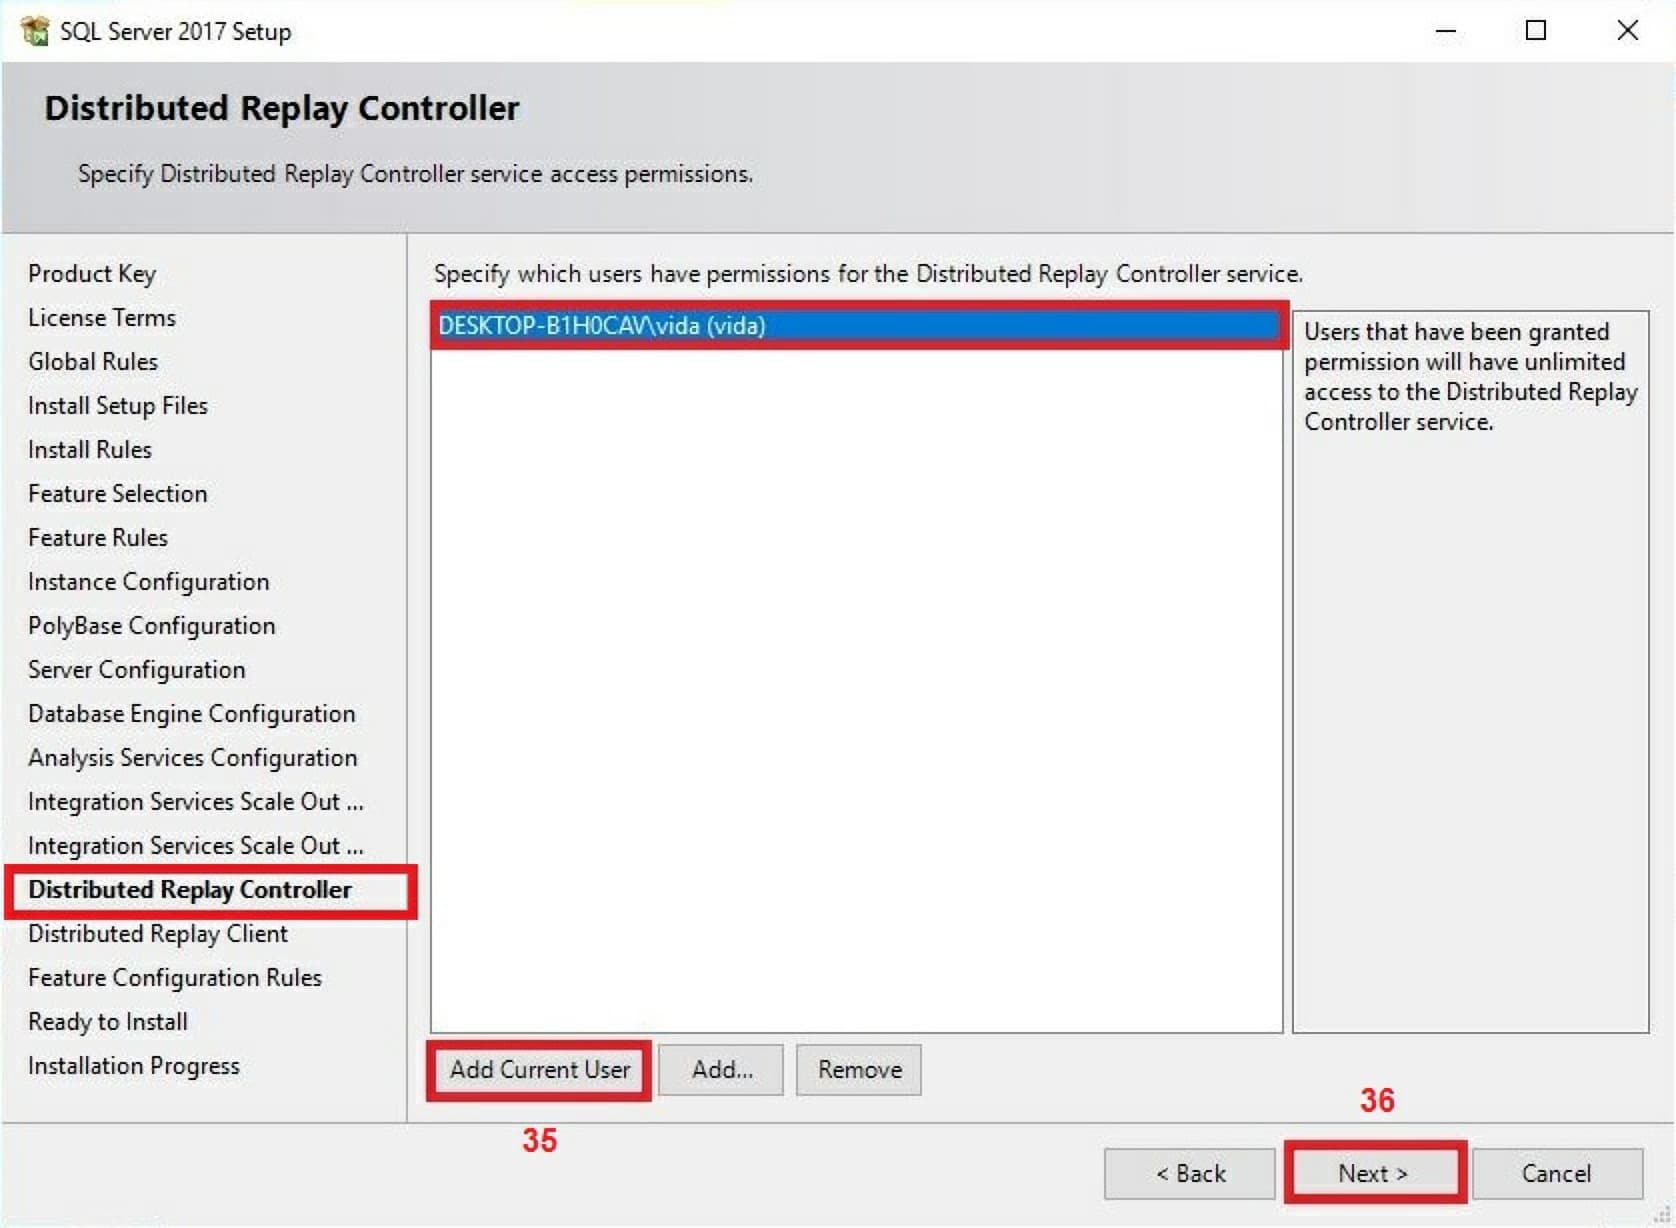This screenshot has height=1228, width=1676.
Task: Click the SQL Server Setup title bar icon
Action: tap(35, 31)
